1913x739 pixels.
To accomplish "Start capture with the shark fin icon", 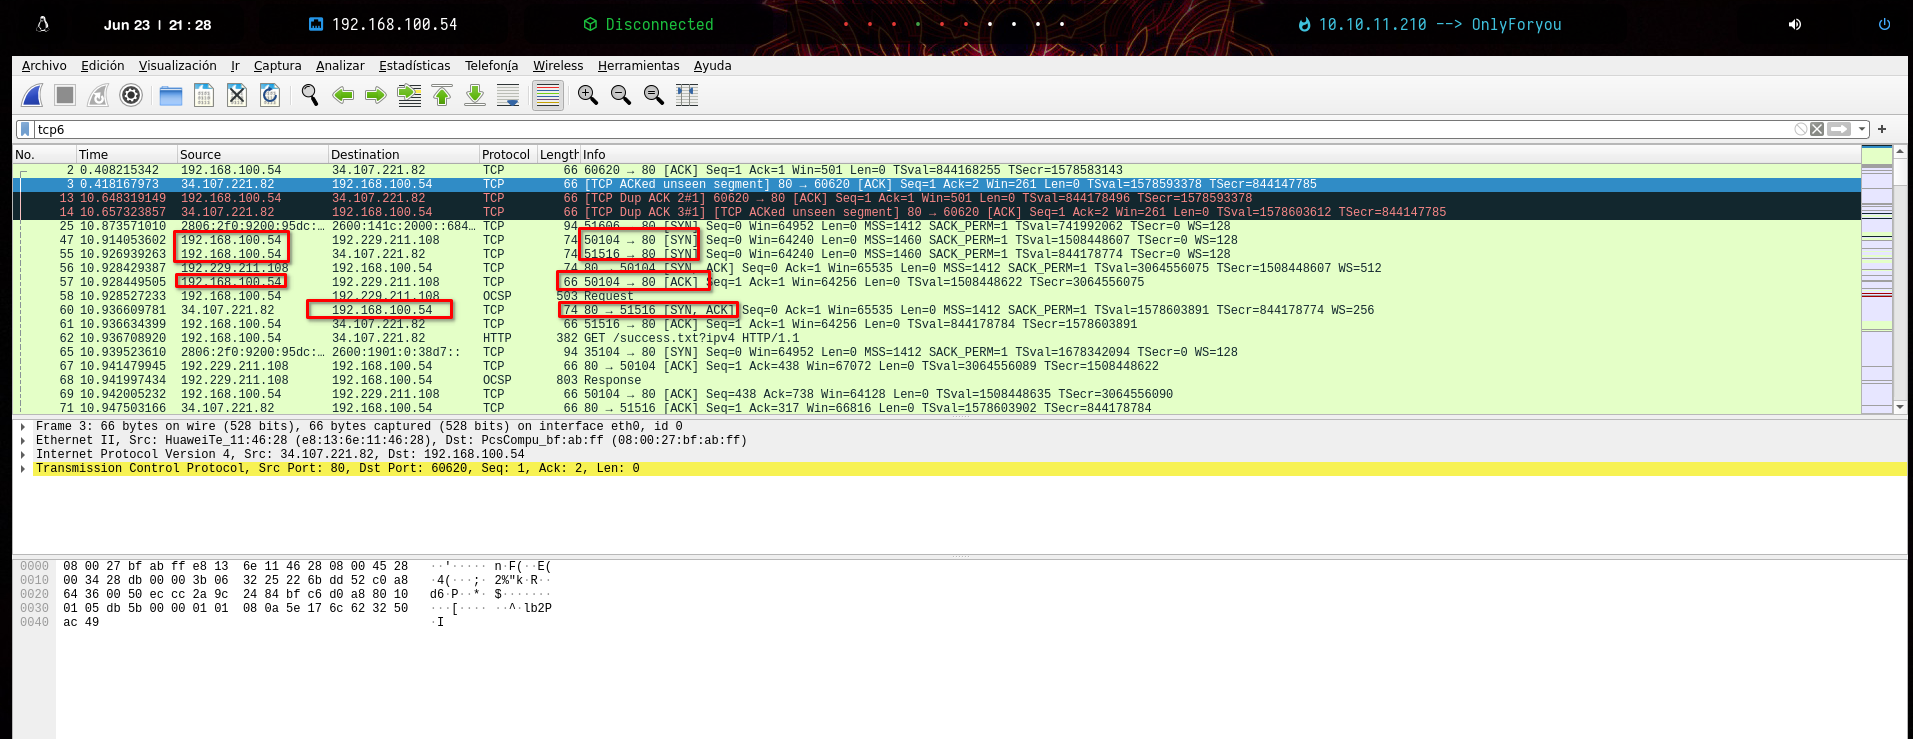I will click(32, 95).
